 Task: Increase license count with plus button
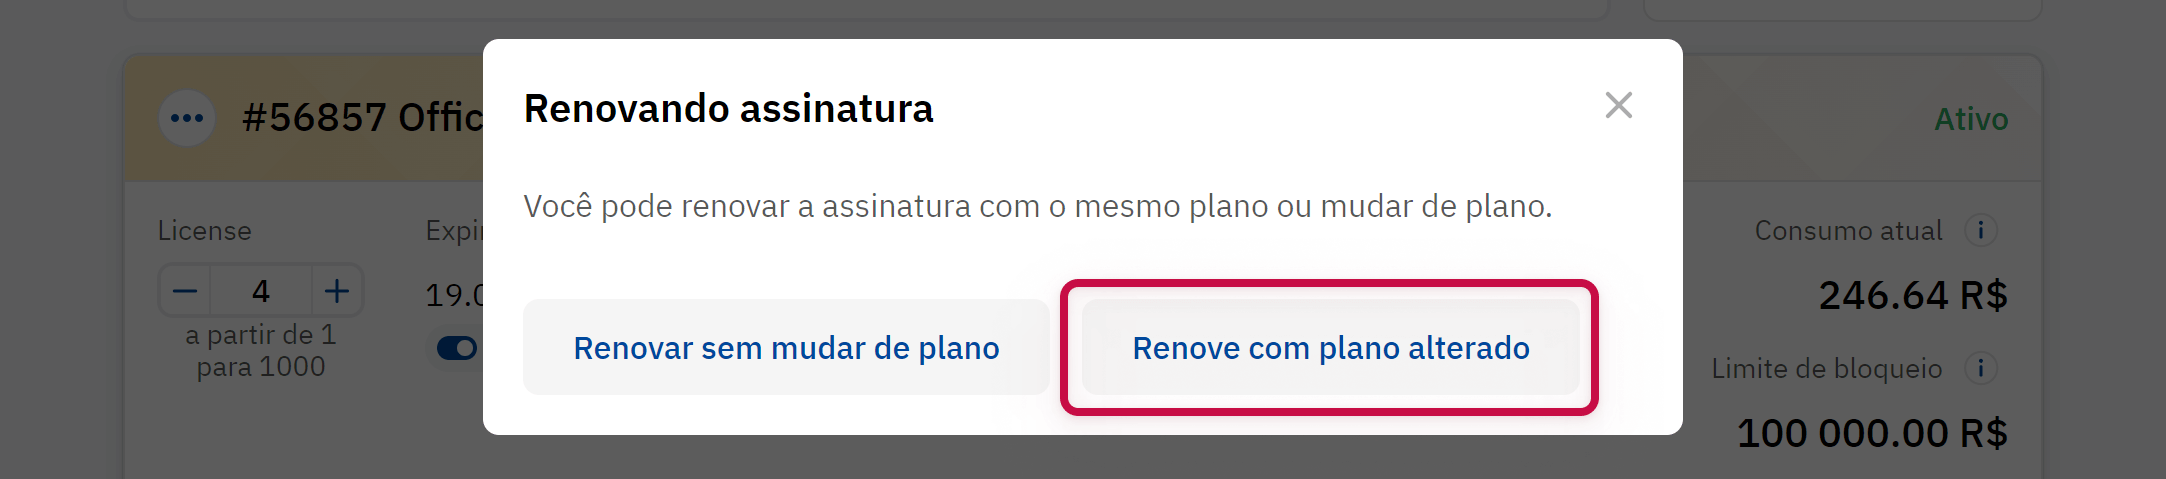(x=337, y=291)
